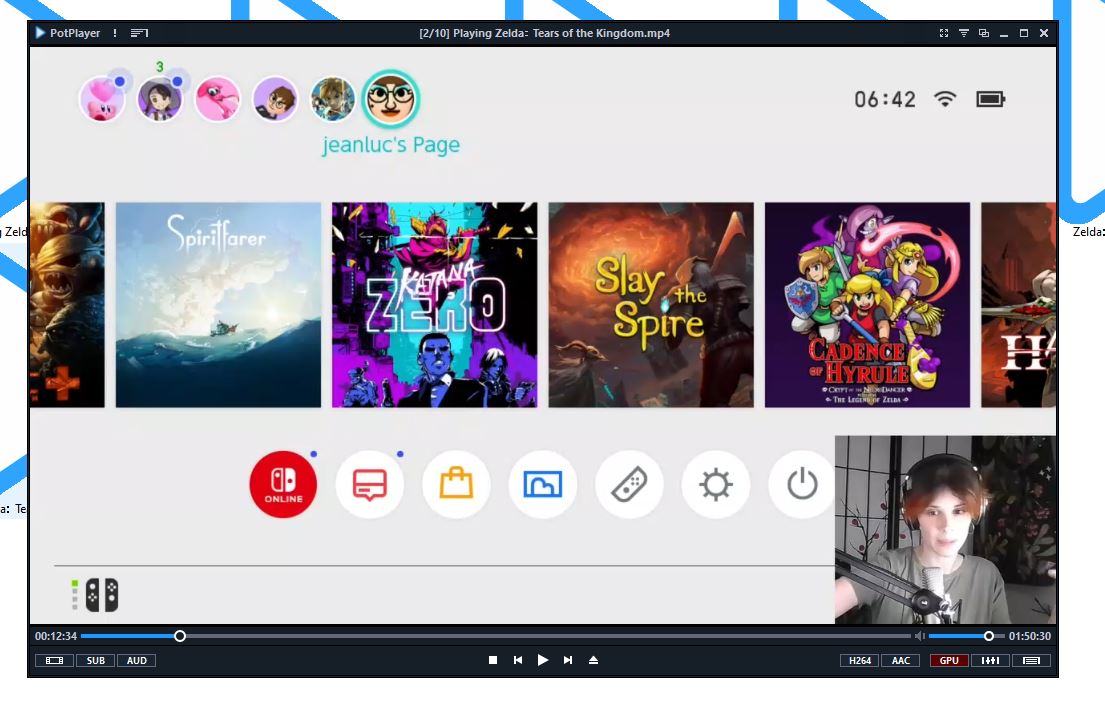Screen dimensions: 1105x722
Task: Click the compact window mode icon
Action: pos(984,33)
